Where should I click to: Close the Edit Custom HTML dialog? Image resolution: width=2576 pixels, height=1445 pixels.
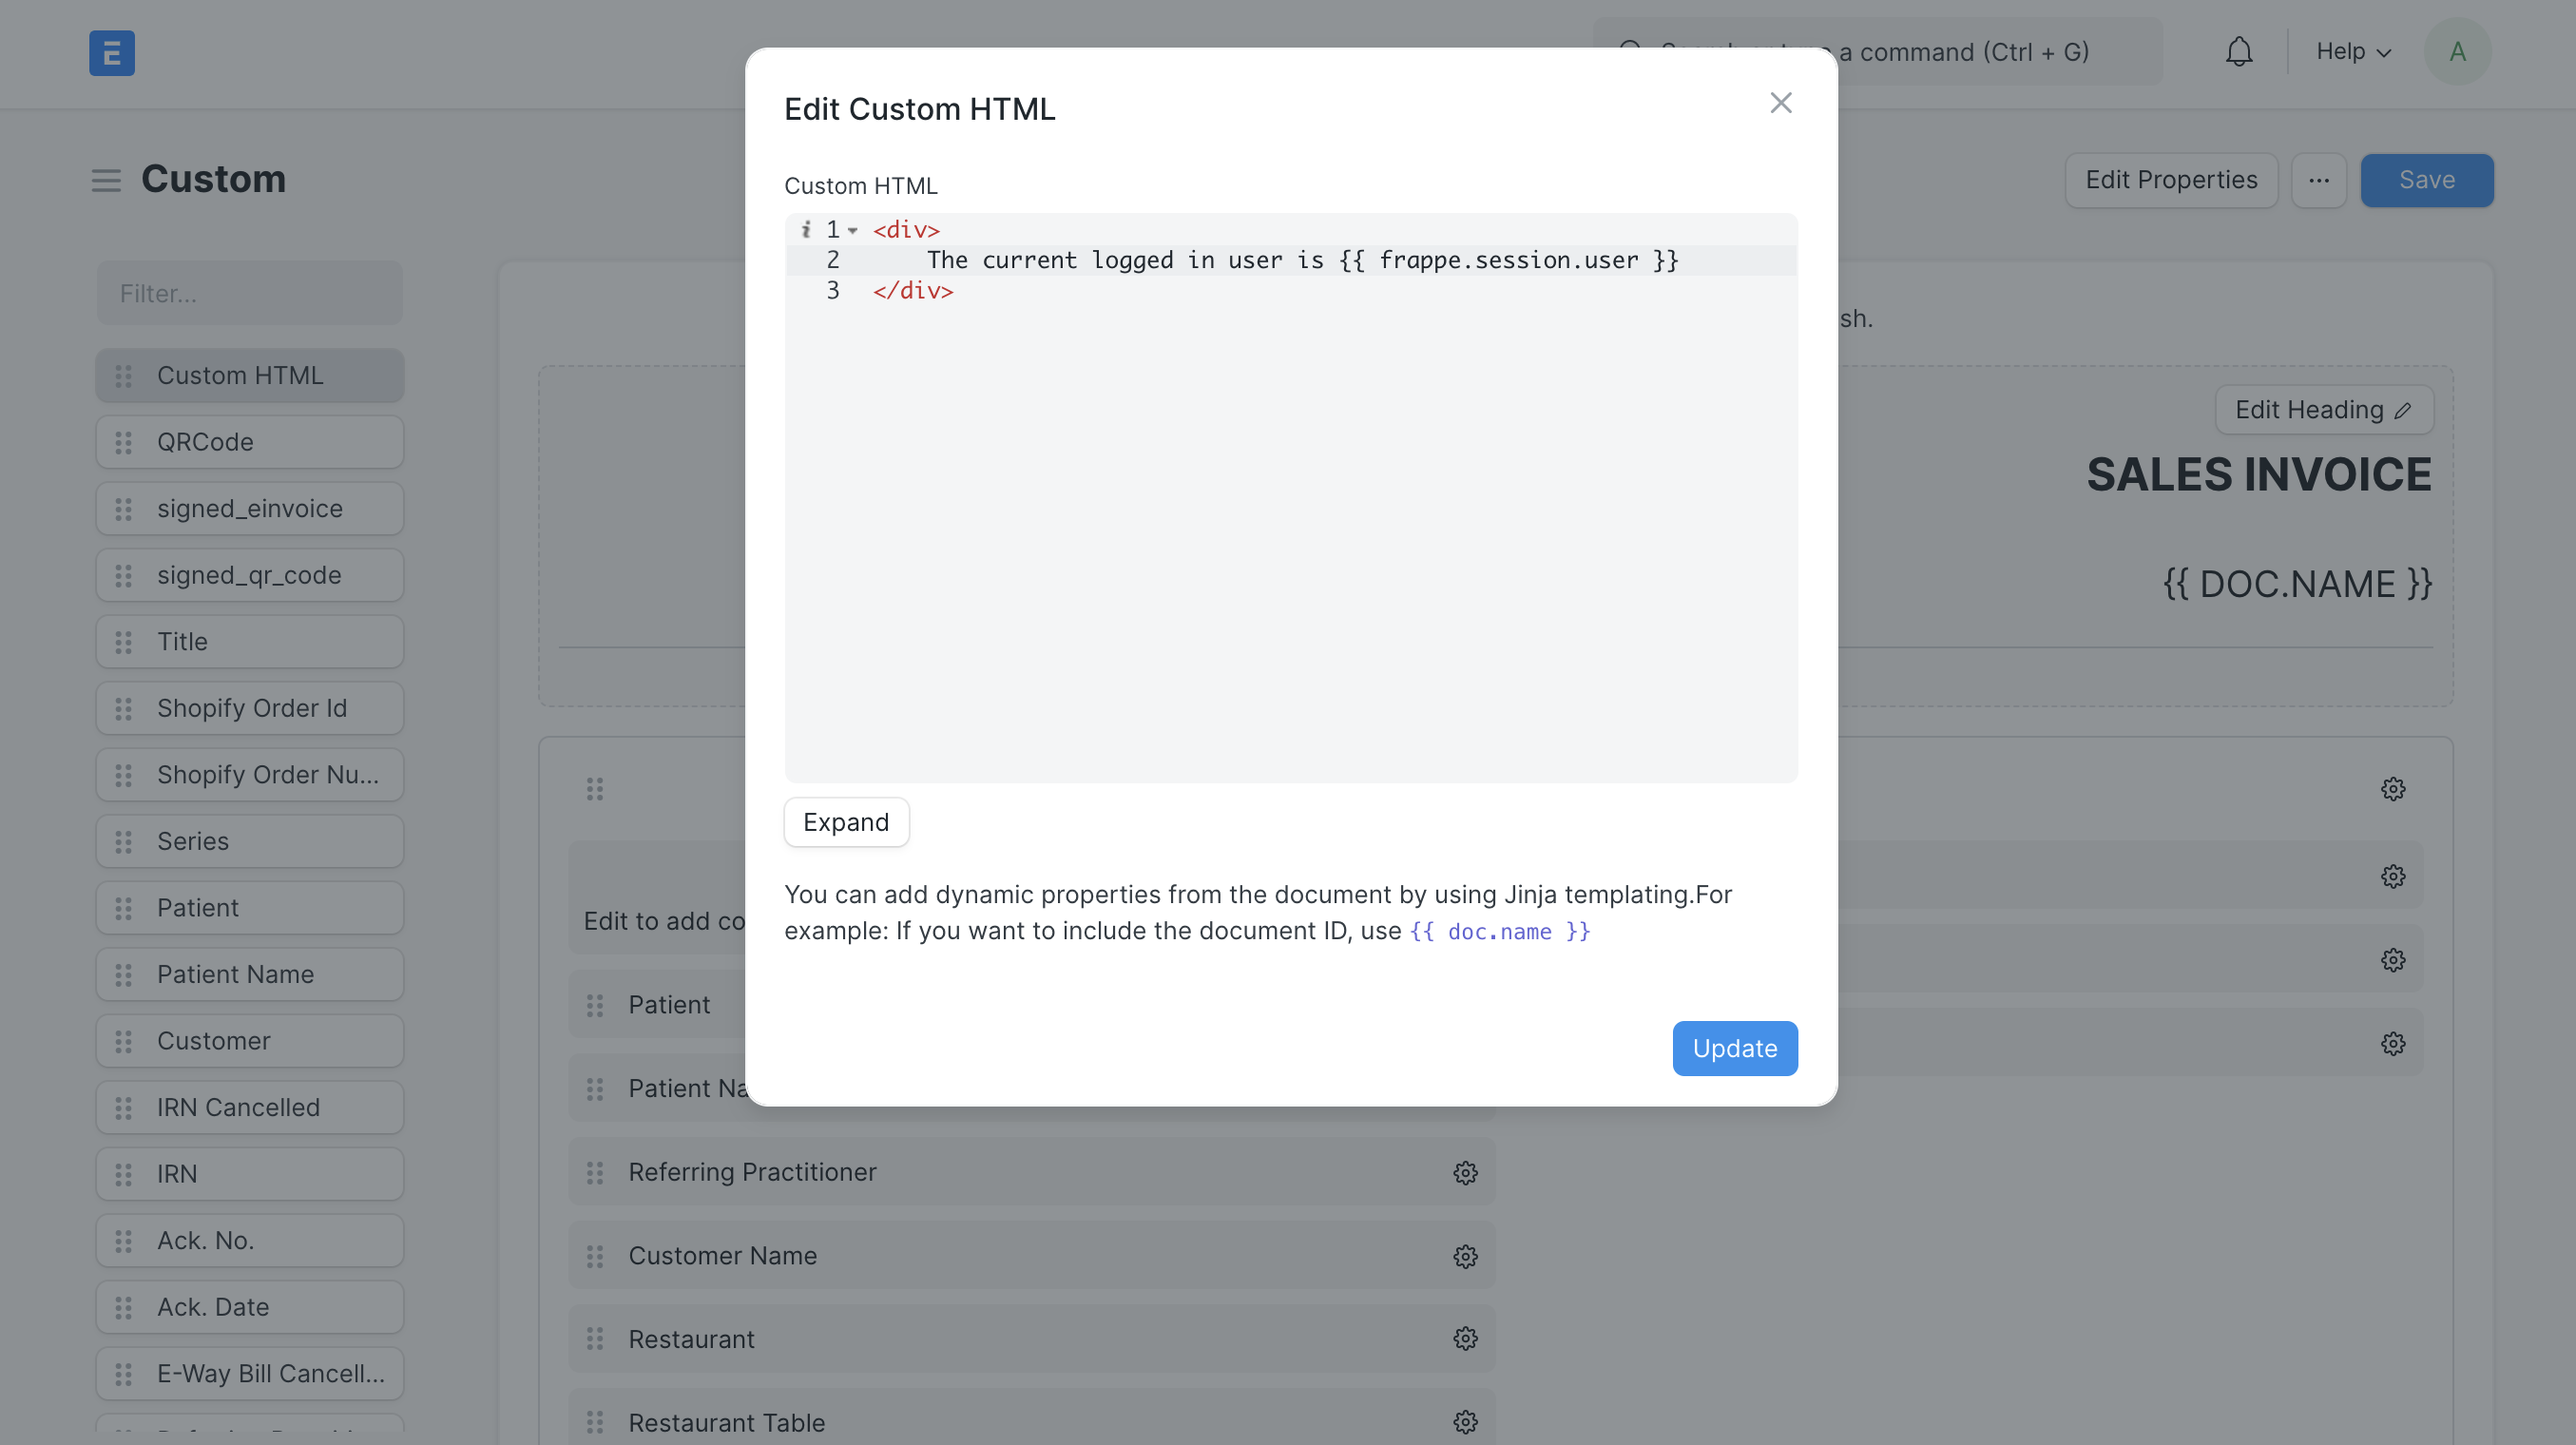click(x=1781, y=102)
